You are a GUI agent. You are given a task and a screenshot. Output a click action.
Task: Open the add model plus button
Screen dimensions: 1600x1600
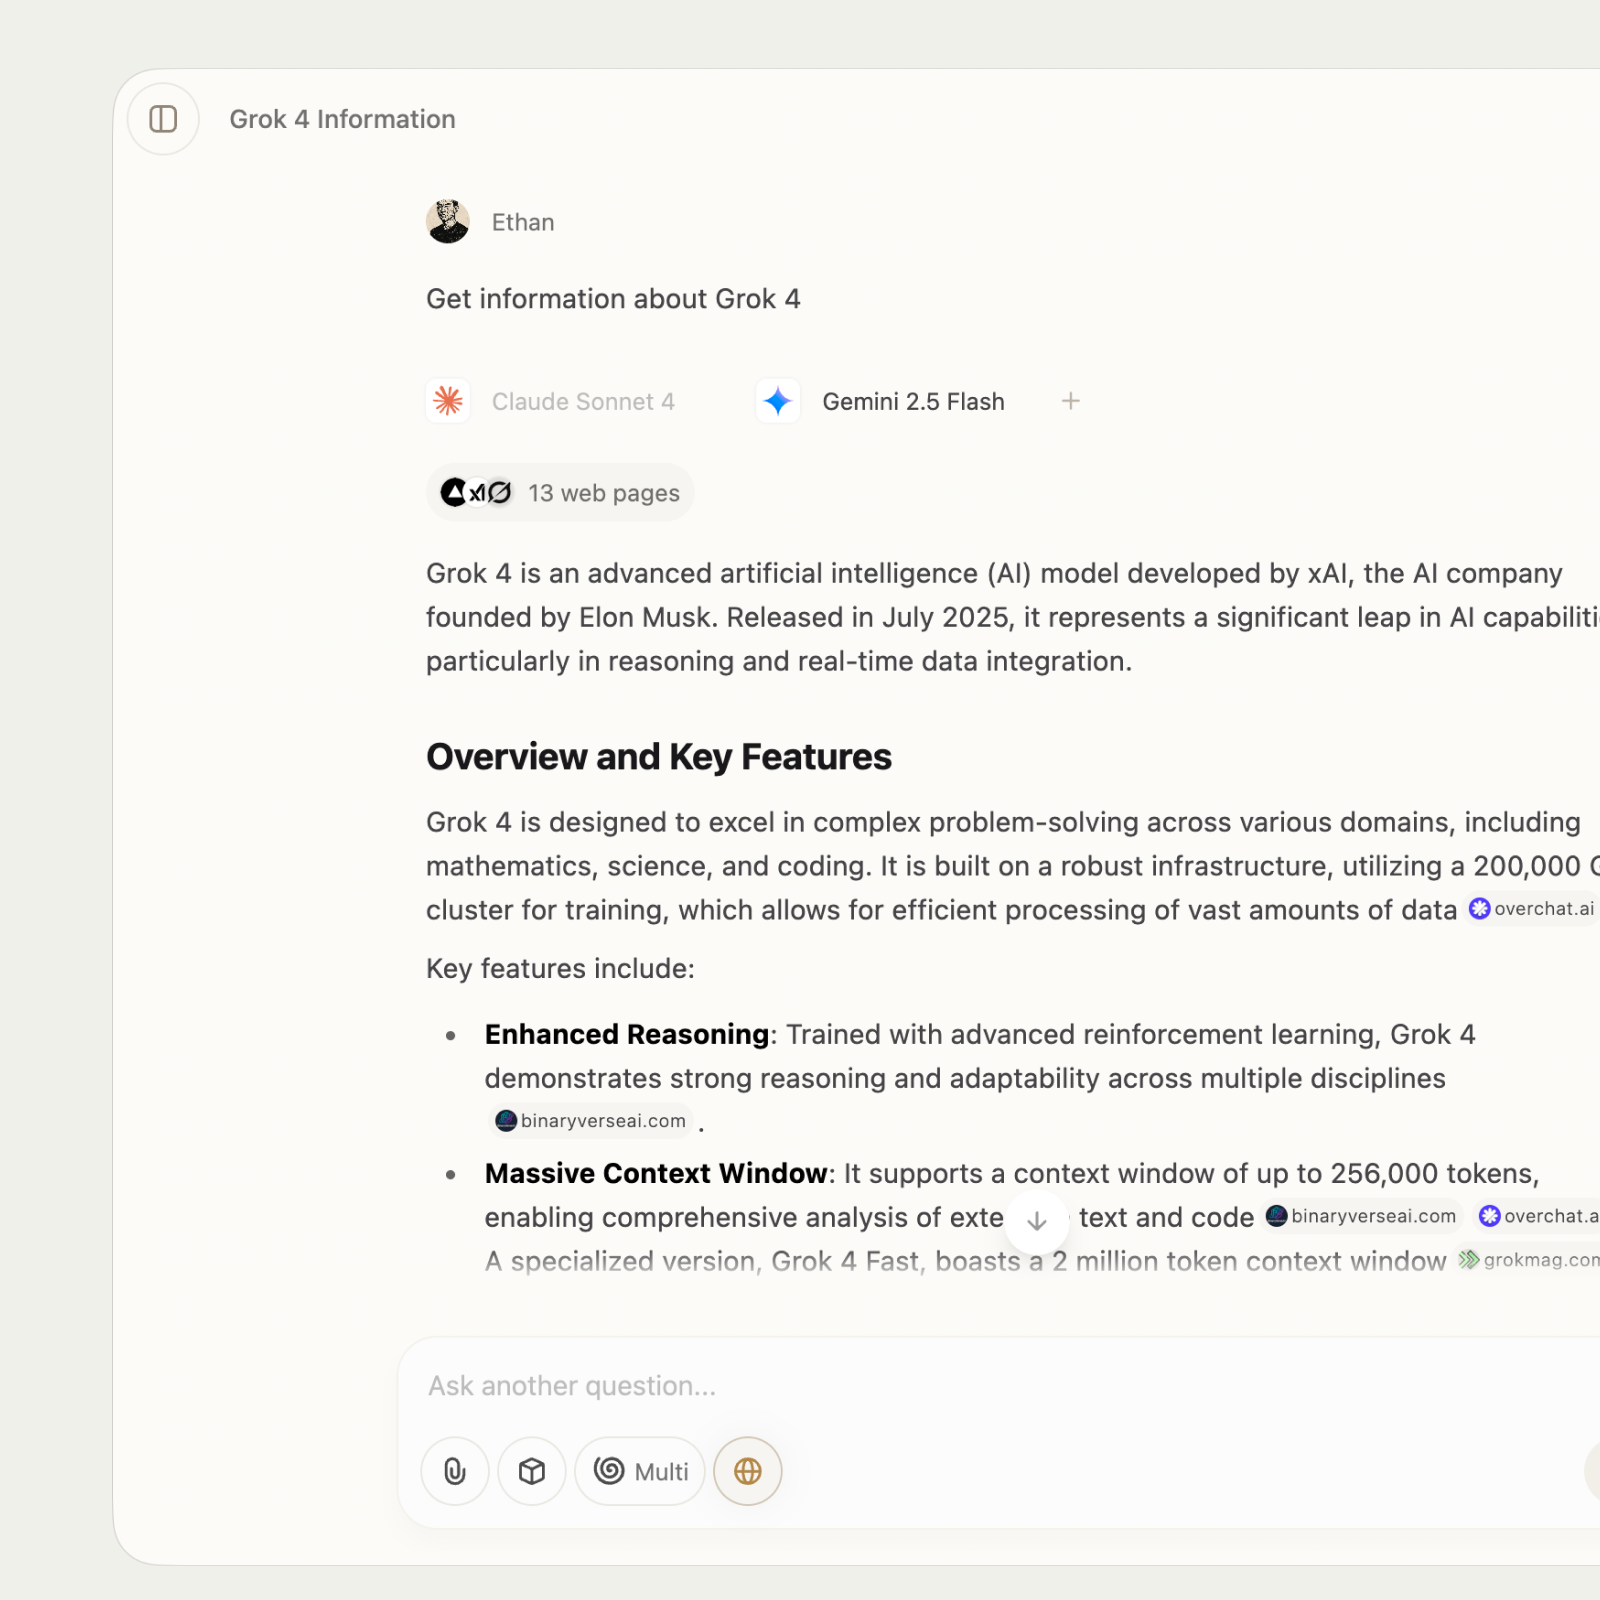pyautogui.click(x=1069, y=401)
